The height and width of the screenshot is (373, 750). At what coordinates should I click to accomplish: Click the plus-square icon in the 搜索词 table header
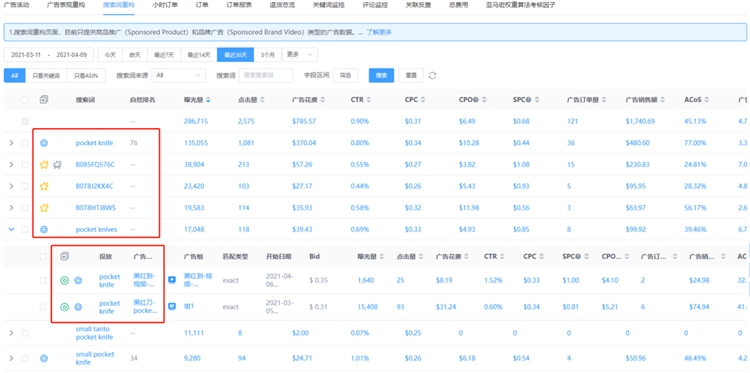44,99
